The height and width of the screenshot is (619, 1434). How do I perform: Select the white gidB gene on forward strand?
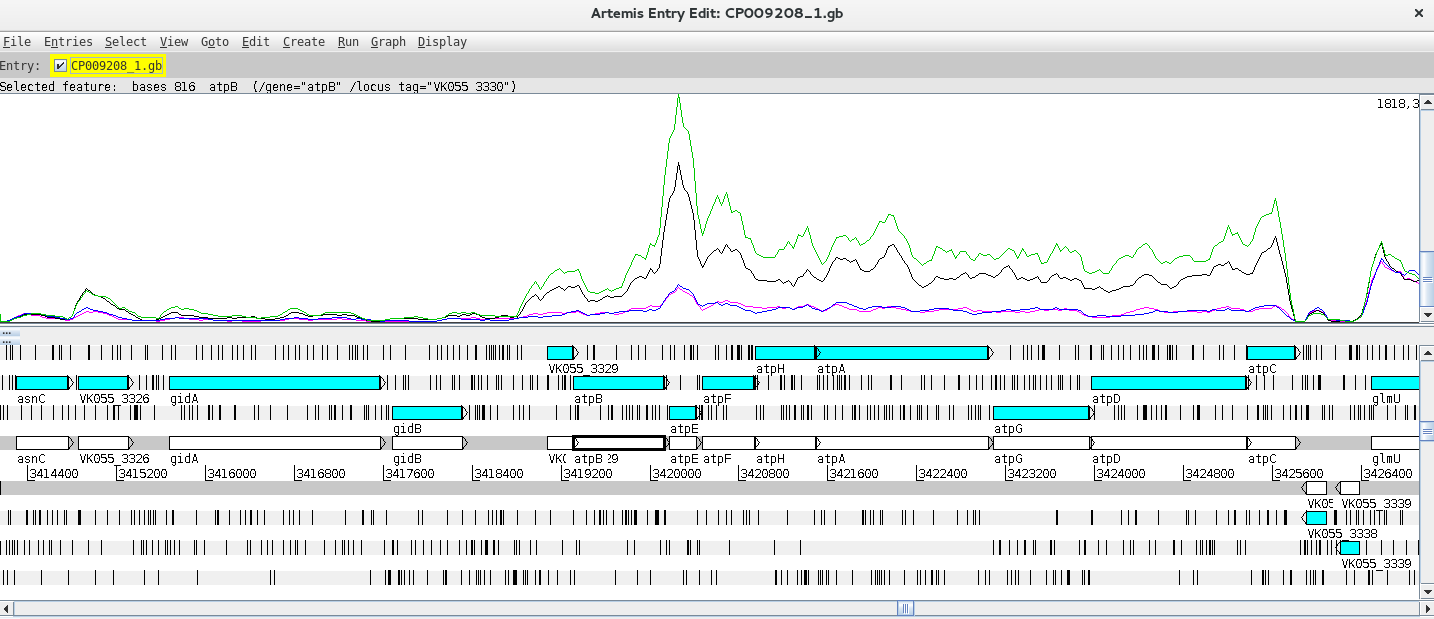tap(427, 443)
